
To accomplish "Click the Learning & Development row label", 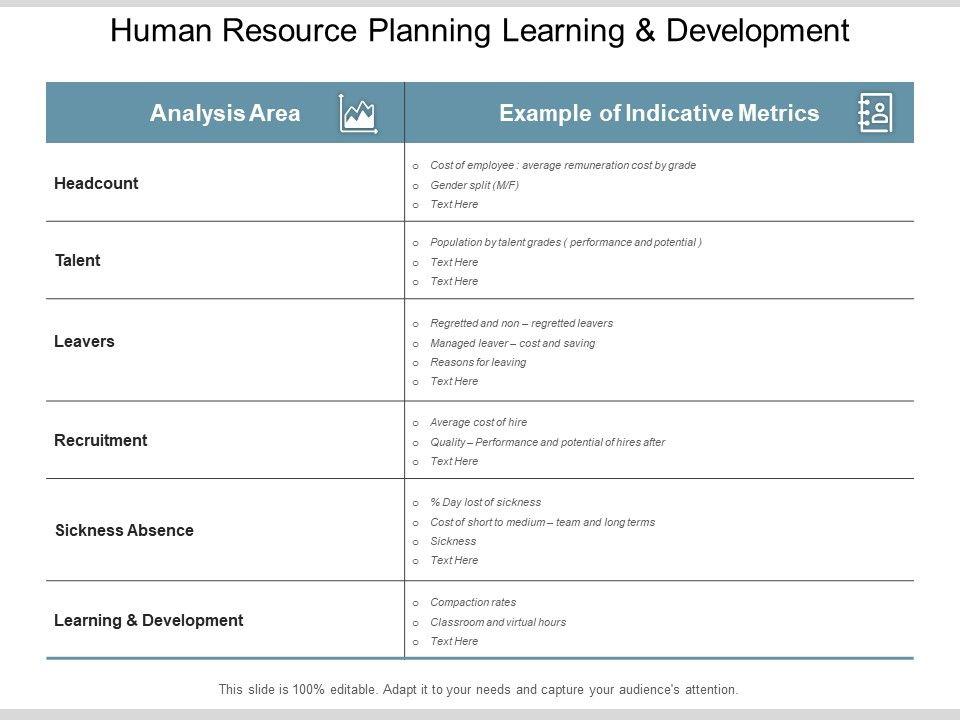I will (148, 620).
